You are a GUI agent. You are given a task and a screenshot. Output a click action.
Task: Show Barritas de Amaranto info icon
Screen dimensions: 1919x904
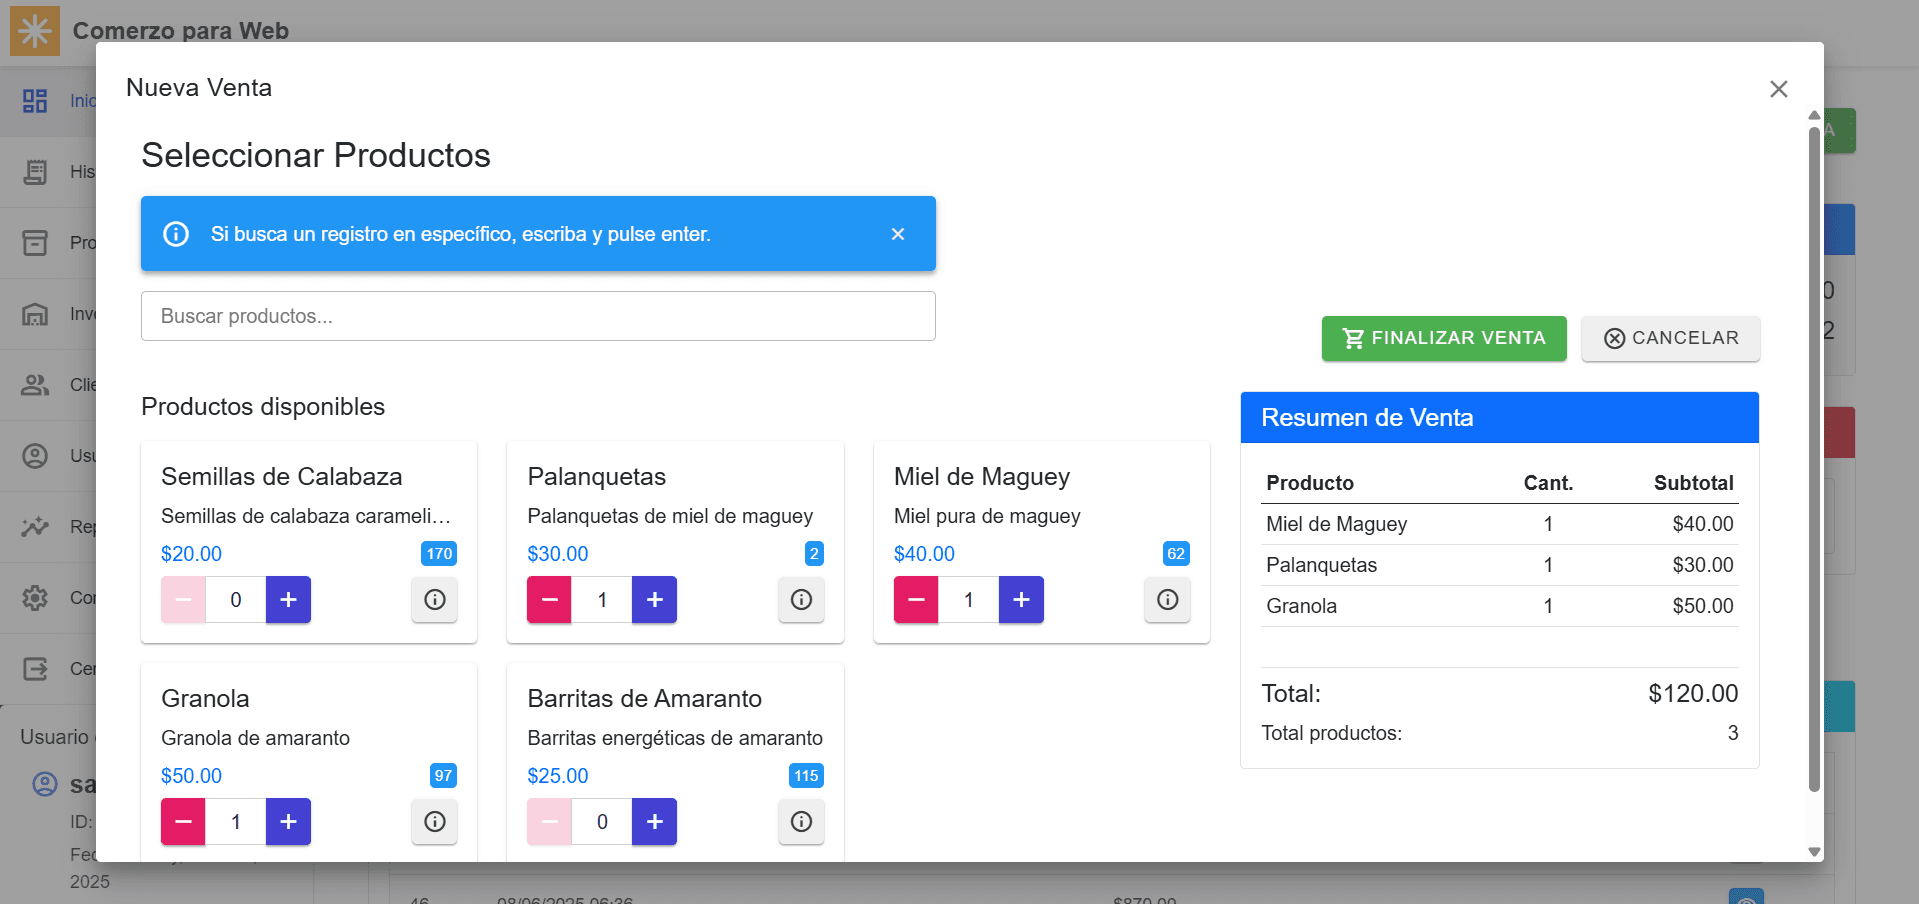pyautogui.click(x=801, y=822)
